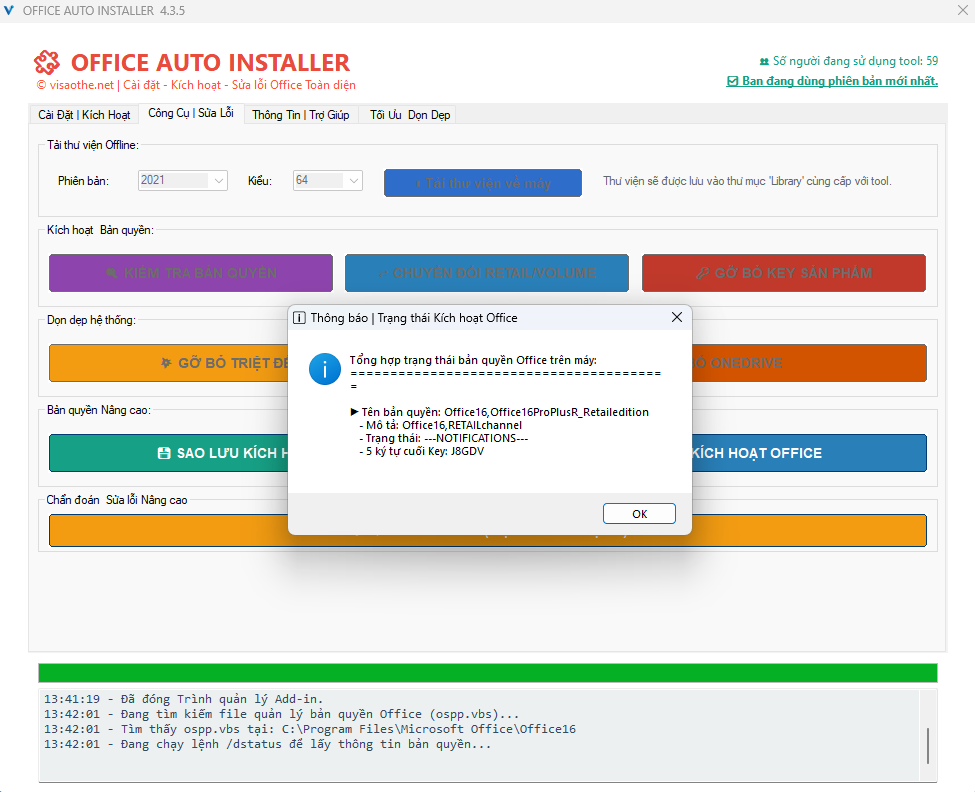Click SAO LƯU KÍCH HOẠT button

click(169, 453)
